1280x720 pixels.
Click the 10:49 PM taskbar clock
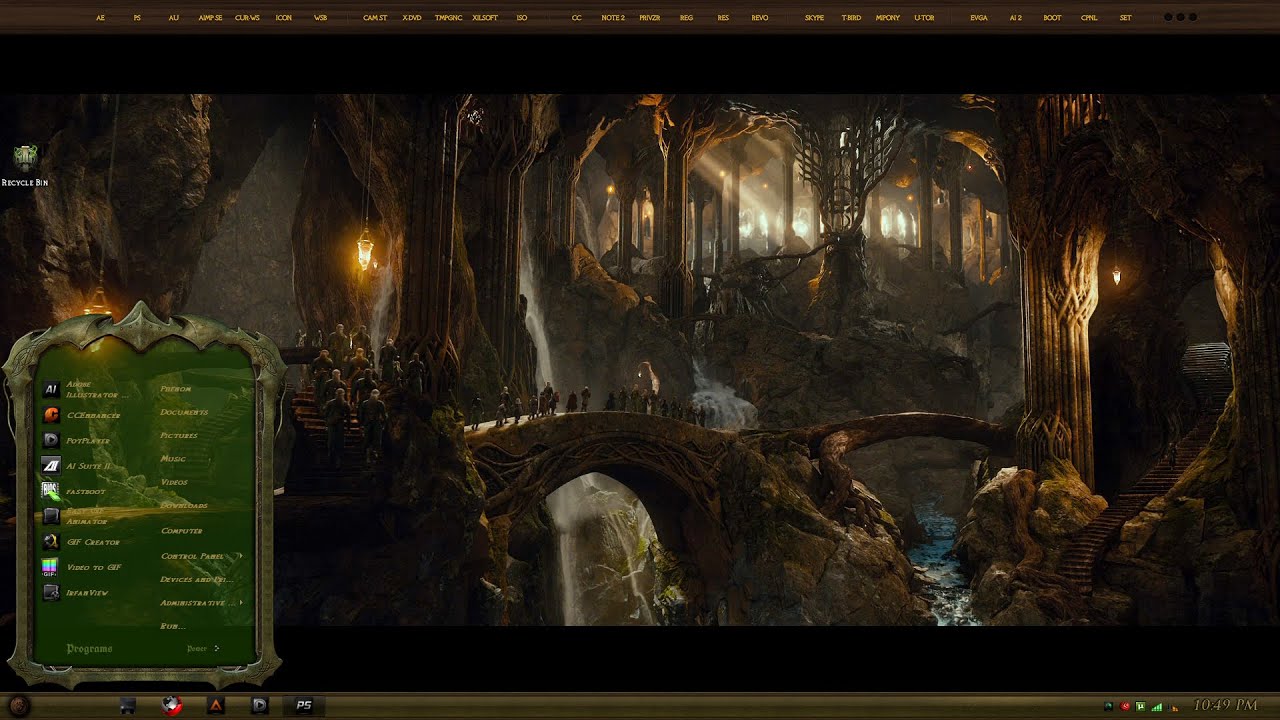[x=1226, y=706]
